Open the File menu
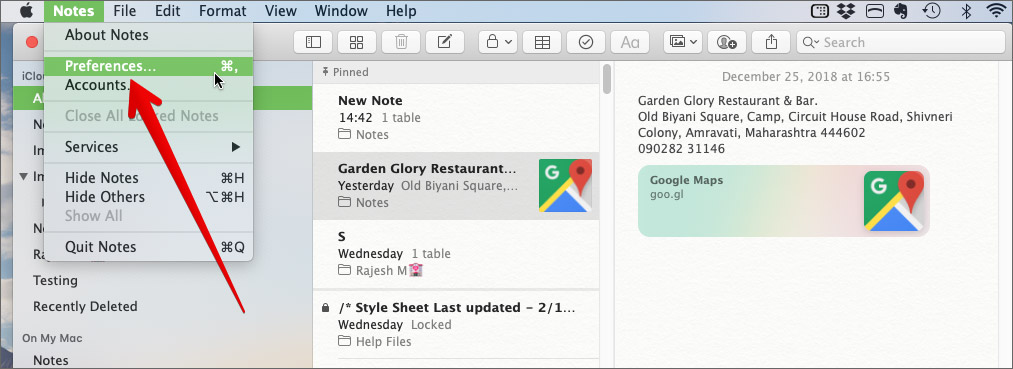The width and height of the screenshot is (1013, 369). pos(124,11)
